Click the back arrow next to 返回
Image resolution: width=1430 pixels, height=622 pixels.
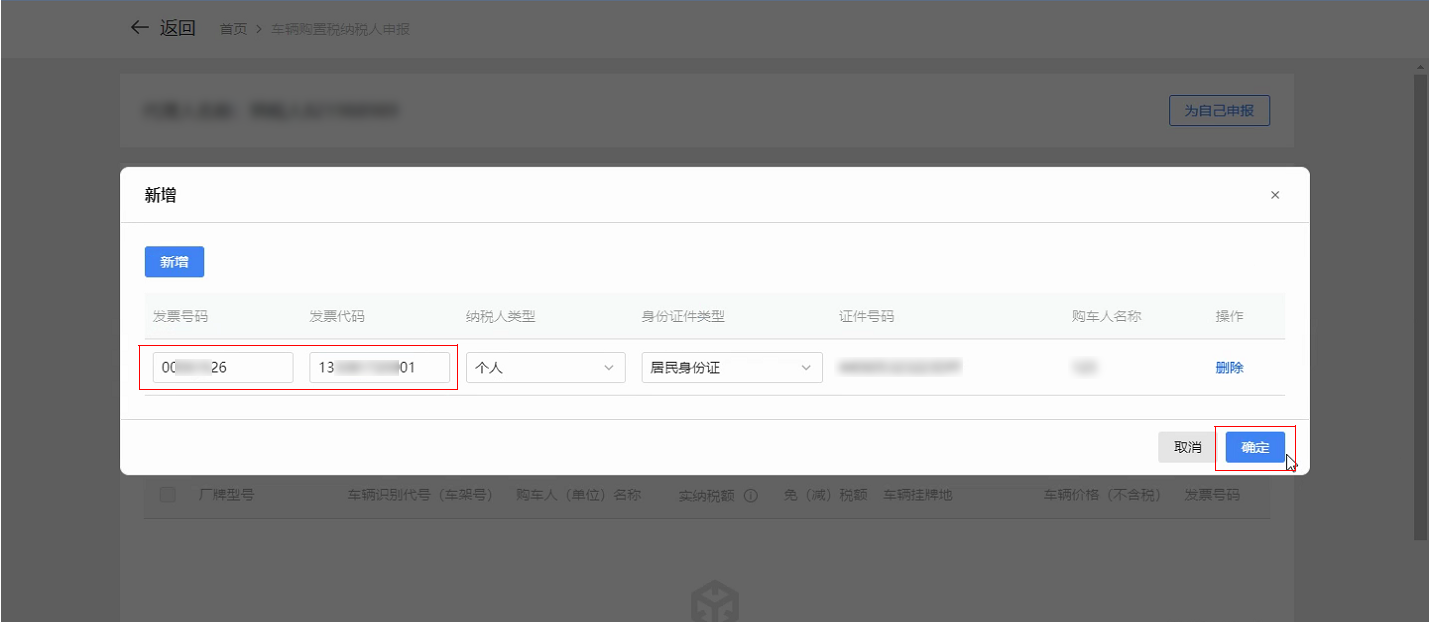coord(139,28)
